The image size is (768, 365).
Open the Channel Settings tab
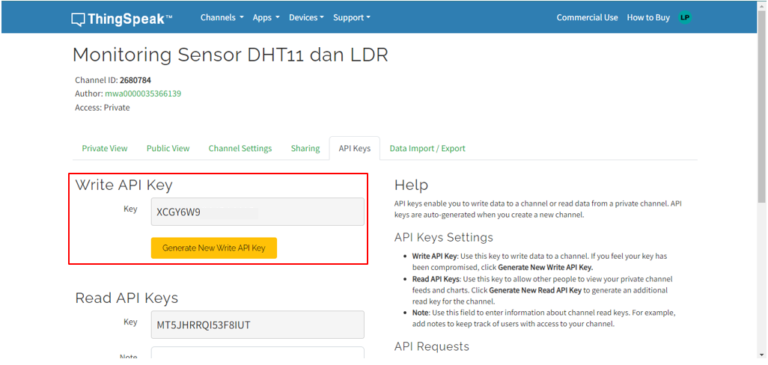[x=240, y=148]
